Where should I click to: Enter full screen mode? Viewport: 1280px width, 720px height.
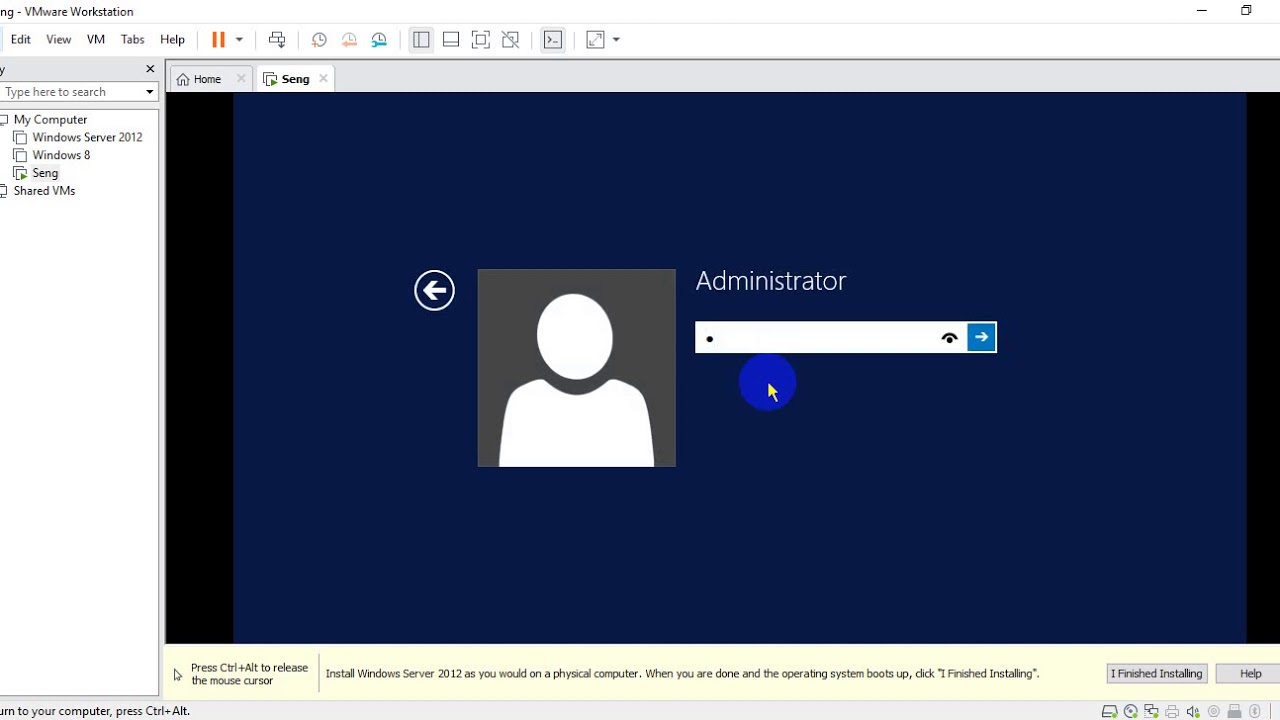[x=481, y=40]
